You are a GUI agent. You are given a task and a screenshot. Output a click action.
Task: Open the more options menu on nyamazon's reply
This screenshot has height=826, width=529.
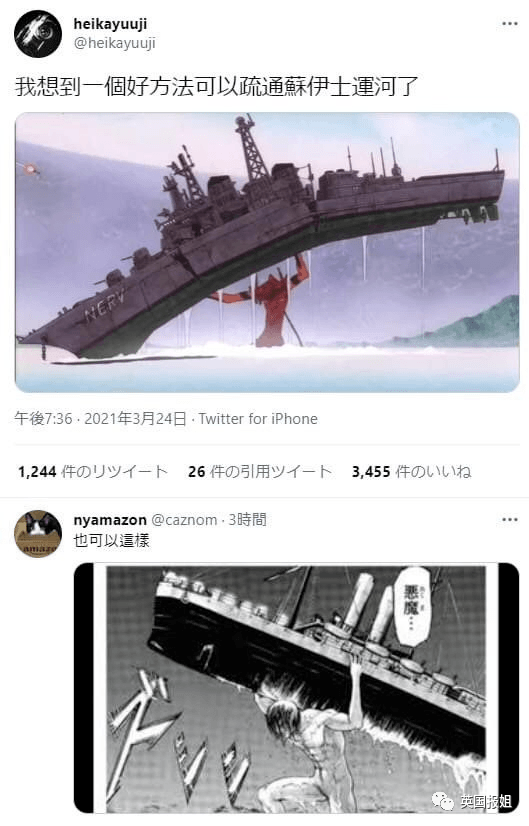tap(510, 520)
